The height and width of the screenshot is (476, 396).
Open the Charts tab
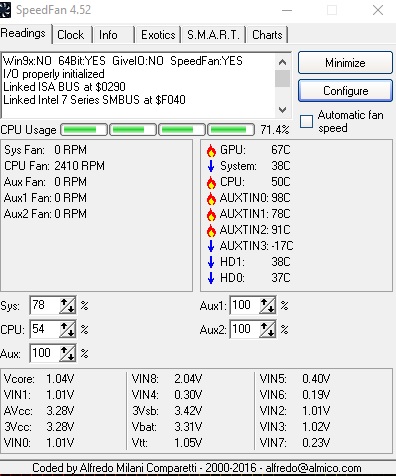267,35
